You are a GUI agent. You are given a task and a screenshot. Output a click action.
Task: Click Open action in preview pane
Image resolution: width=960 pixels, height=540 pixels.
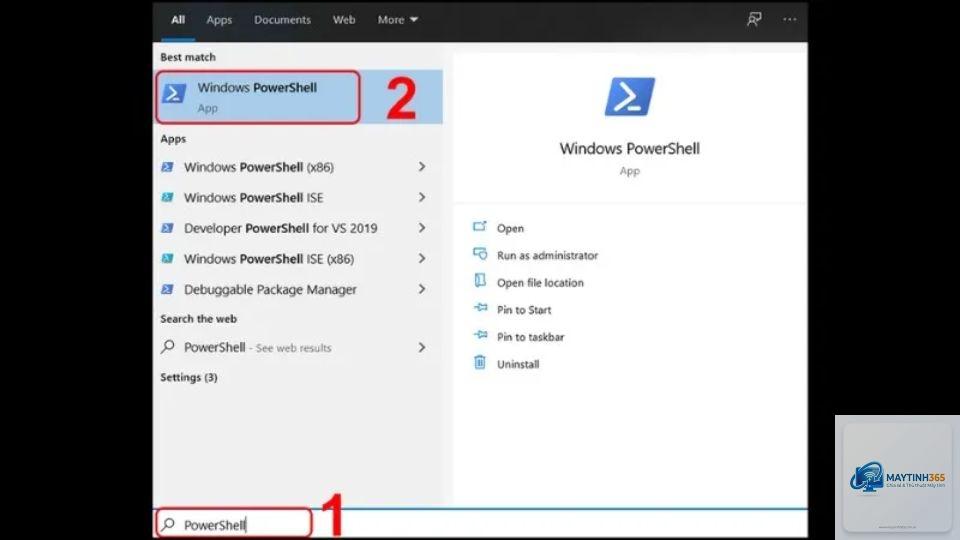(x=510, y=228)
